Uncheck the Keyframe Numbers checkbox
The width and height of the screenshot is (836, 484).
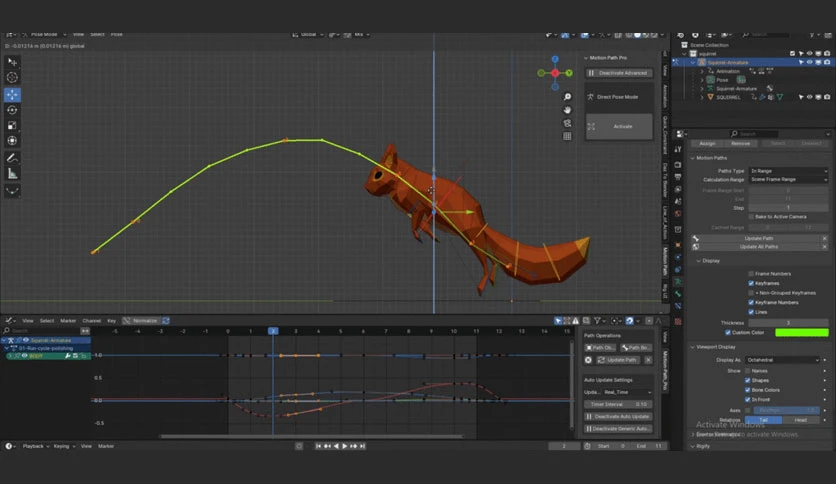[x=751, y=302]
